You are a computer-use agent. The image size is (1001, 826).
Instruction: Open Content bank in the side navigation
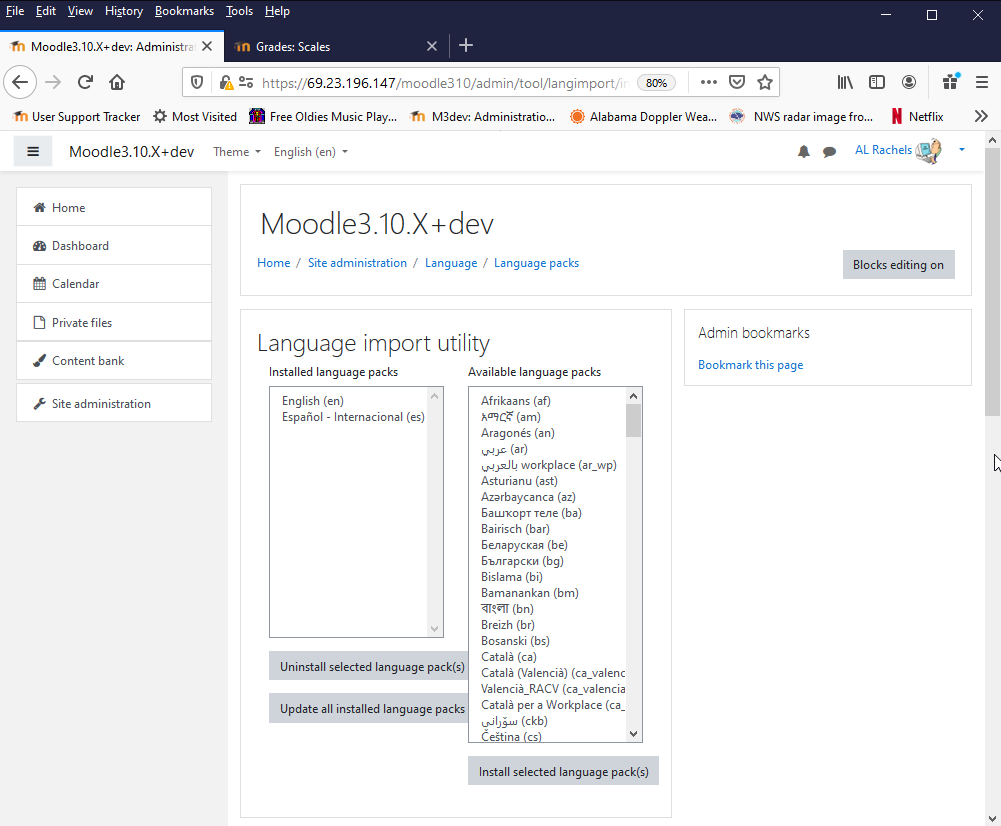[114, 361]
